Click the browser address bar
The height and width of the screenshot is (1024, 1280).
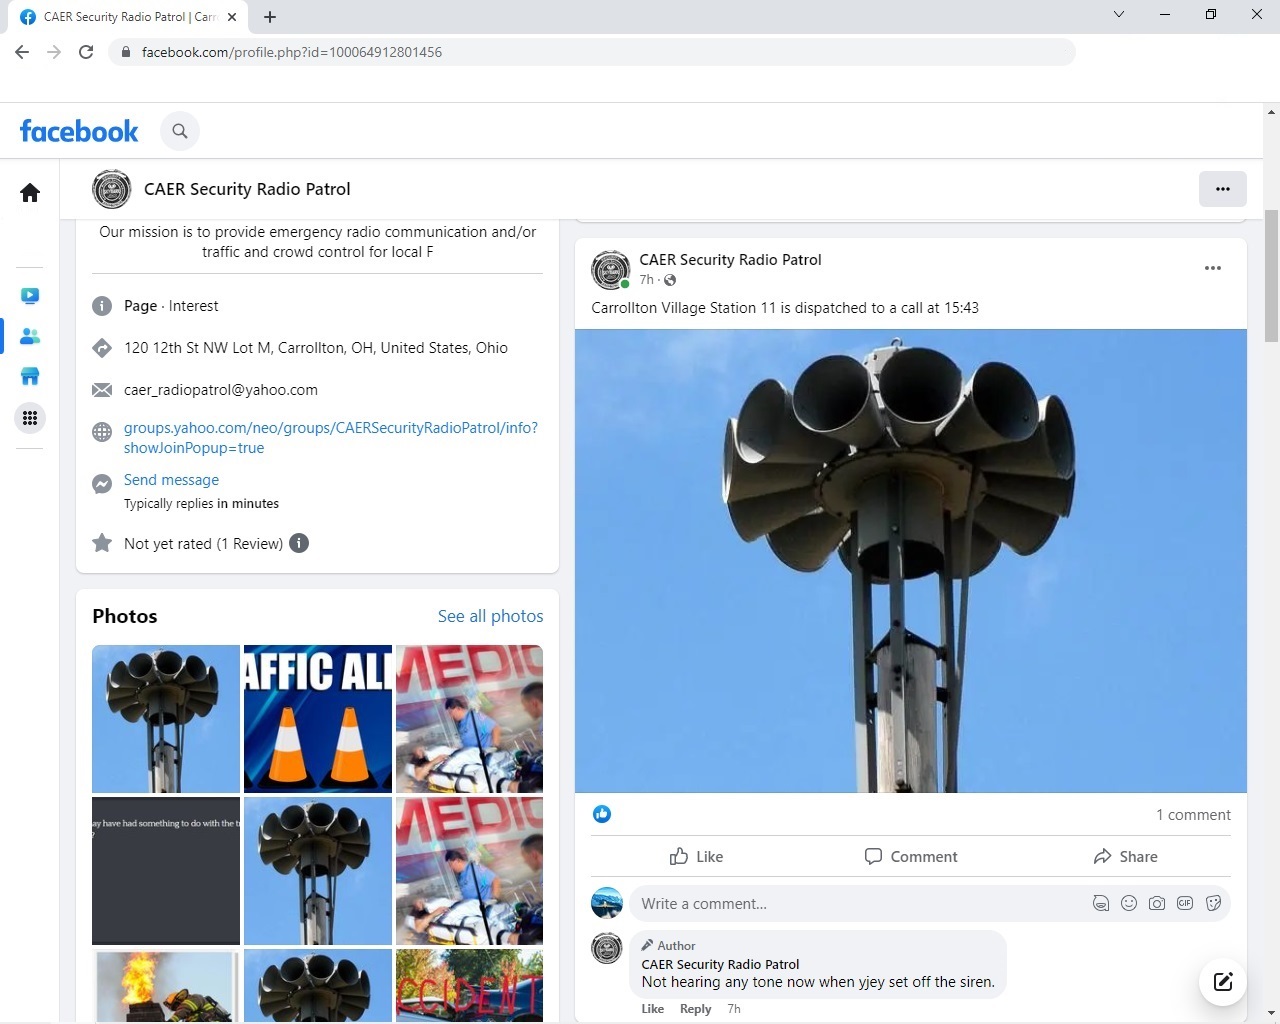click(x=591, y=52)
